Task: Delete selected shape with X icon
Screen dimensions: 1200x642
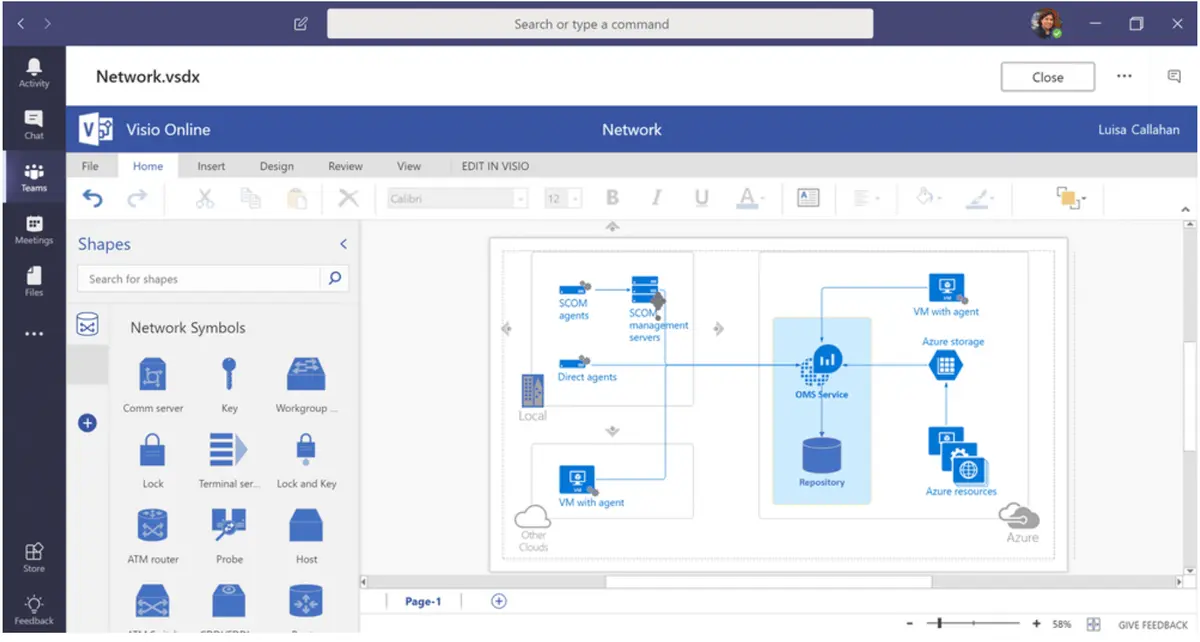Action: coord(348,198)
